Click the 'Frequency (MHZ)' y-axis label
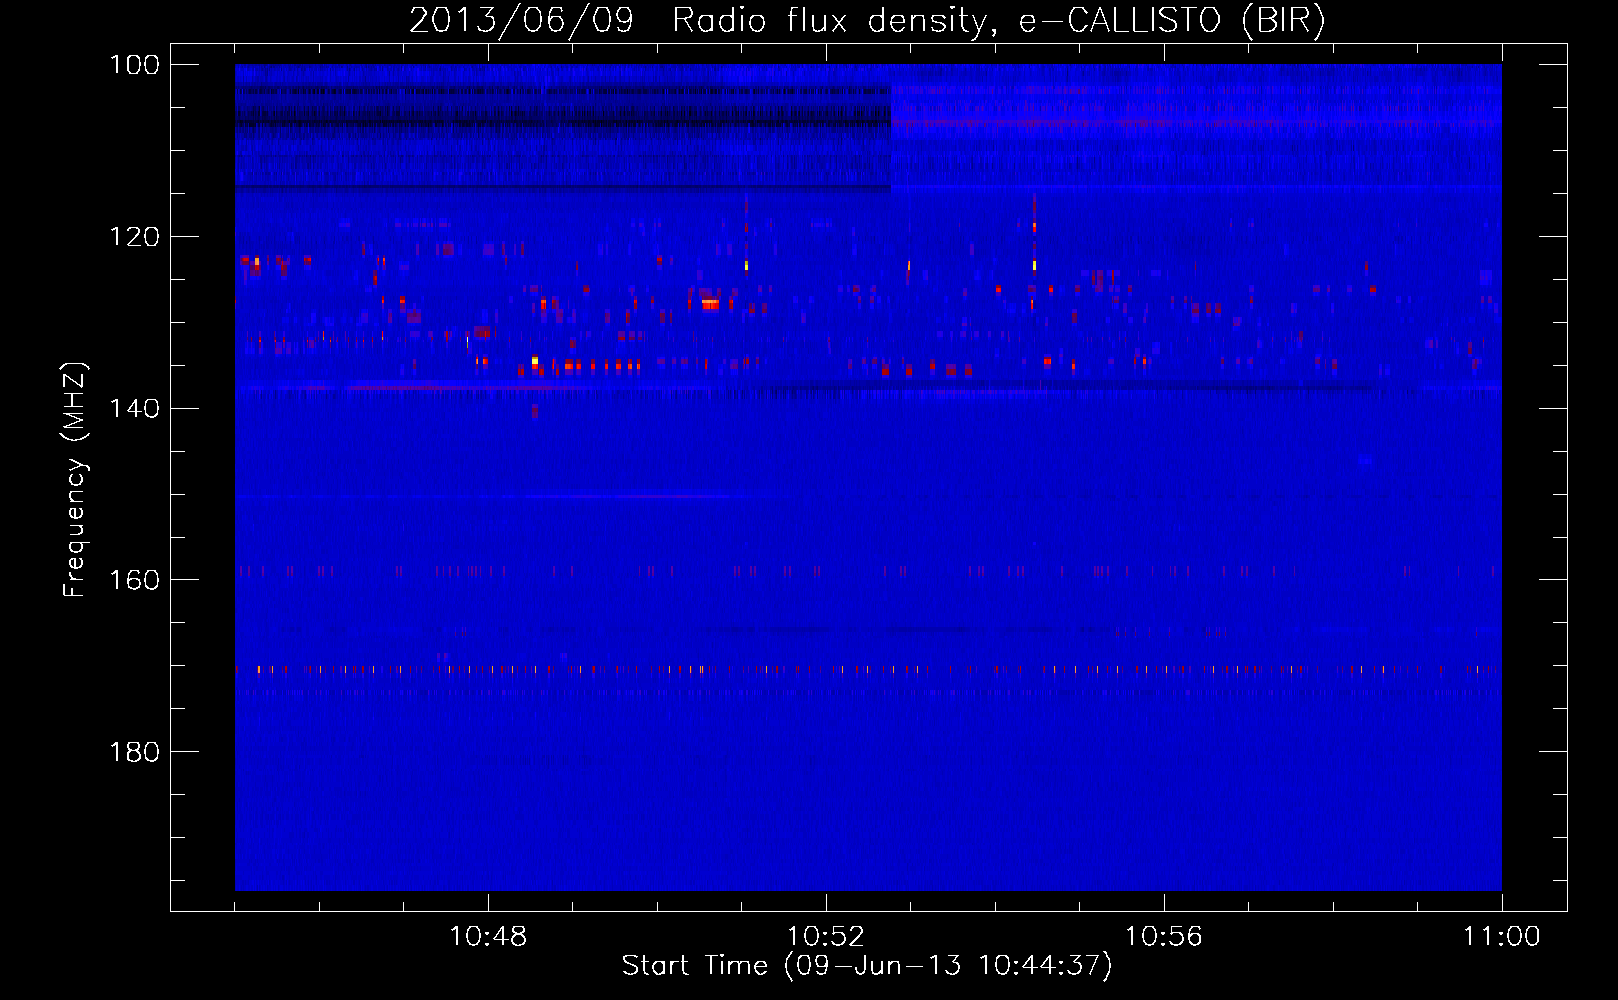 tap(76, 480)
